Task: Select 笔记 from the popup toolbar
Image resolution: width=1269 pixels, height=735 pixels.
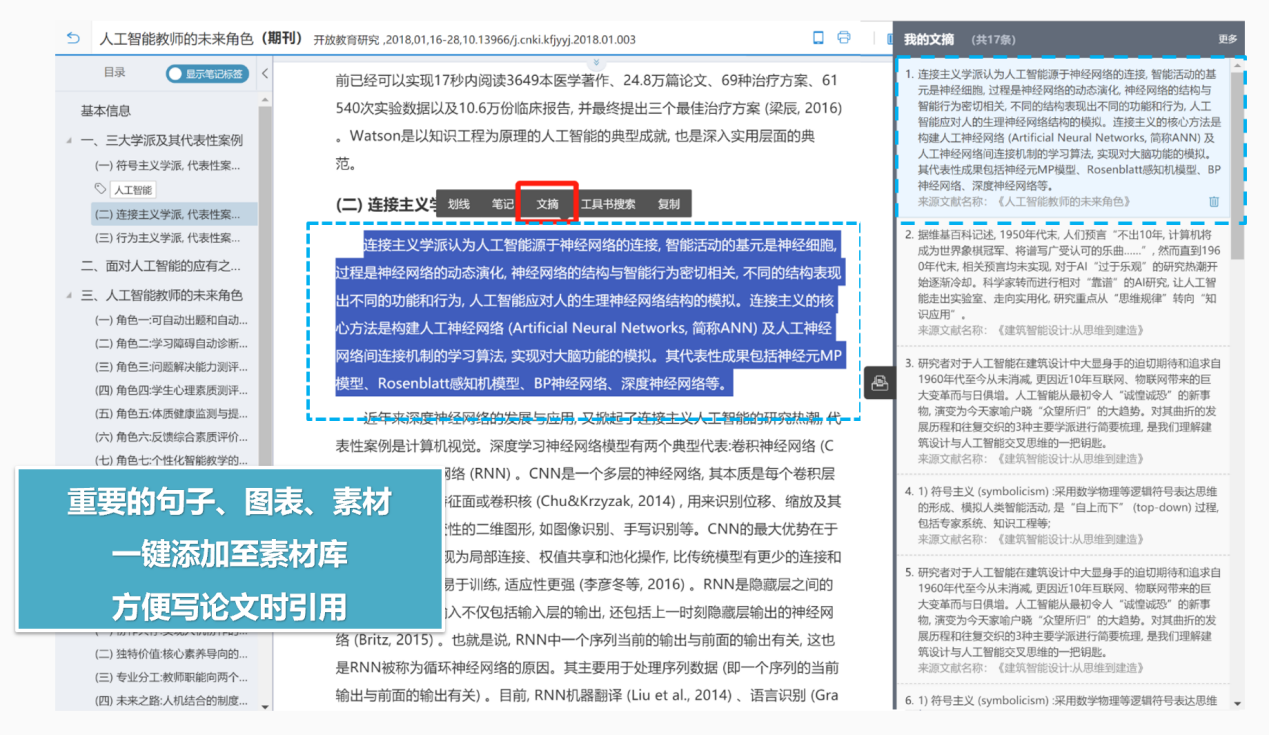Action: tap(502, 204)
